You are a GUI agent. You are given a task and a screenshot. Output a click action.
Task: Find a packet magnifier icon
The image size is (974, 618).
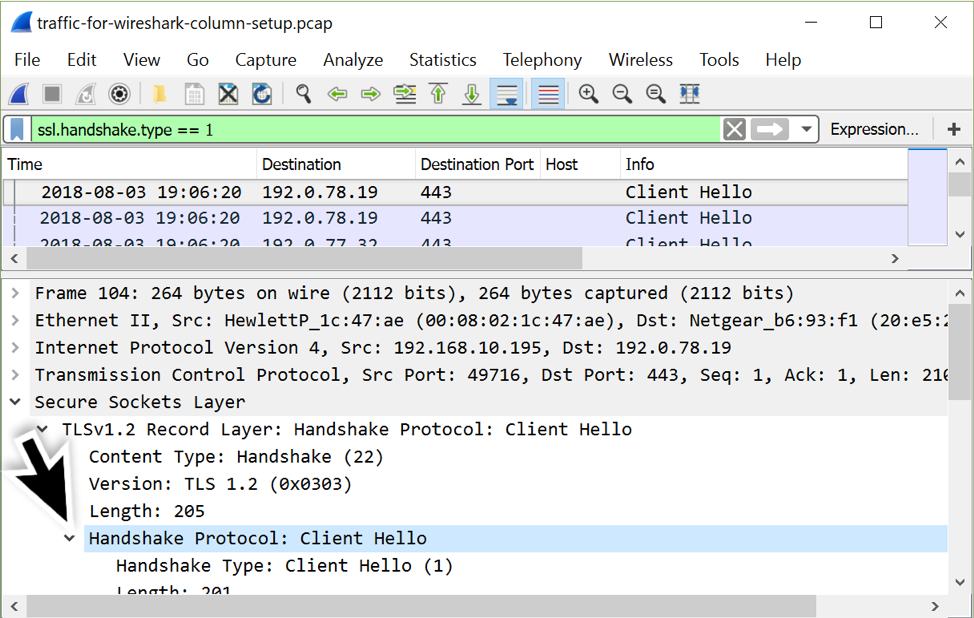(303, 94)
